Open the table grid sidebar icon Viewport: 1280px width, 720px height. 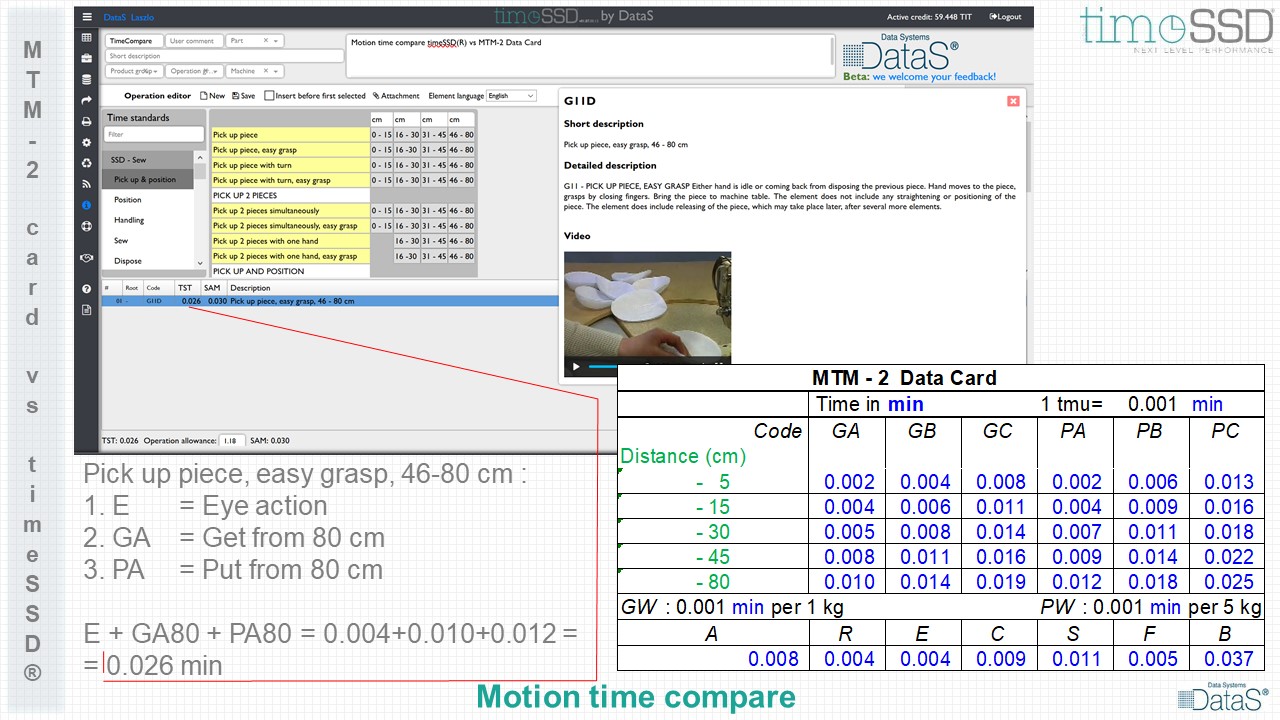[87, 38]
